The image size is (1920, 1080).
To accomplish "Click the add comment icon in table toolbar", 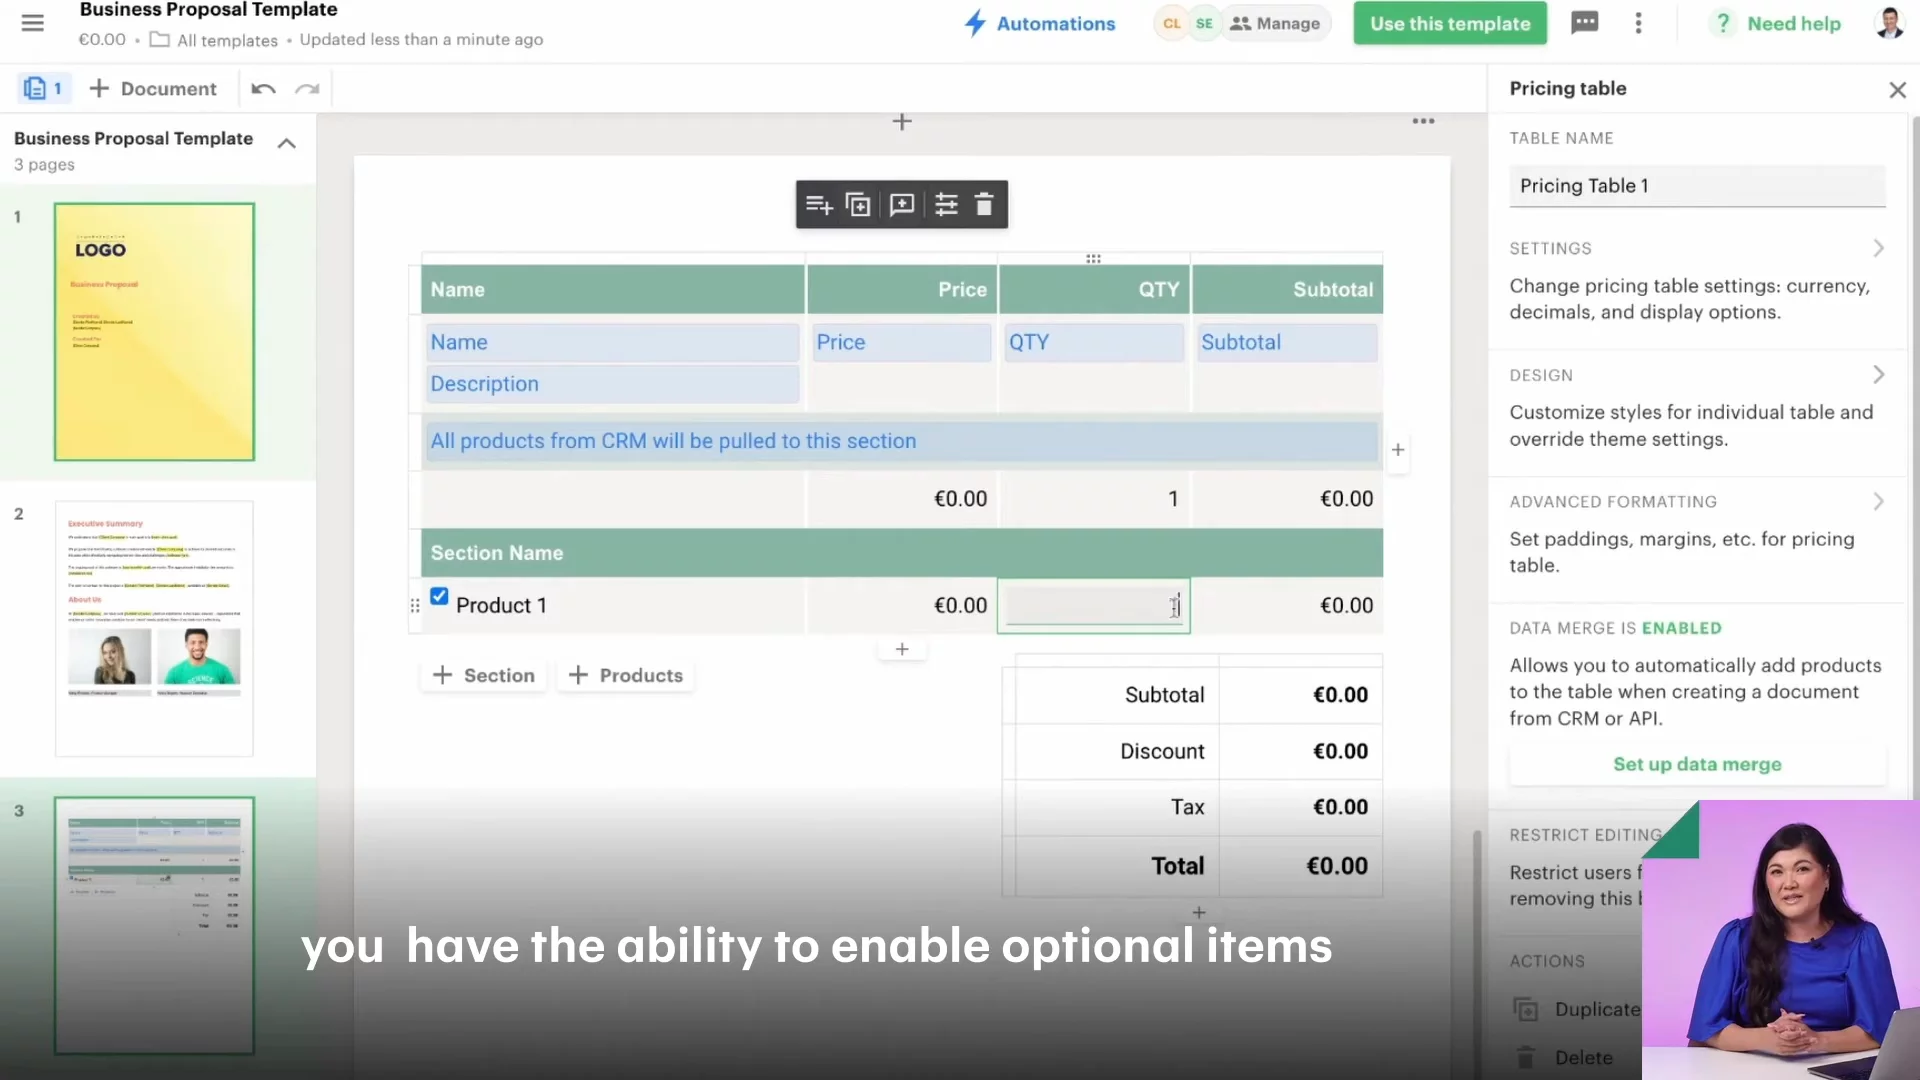I will (x=902, y=205).
